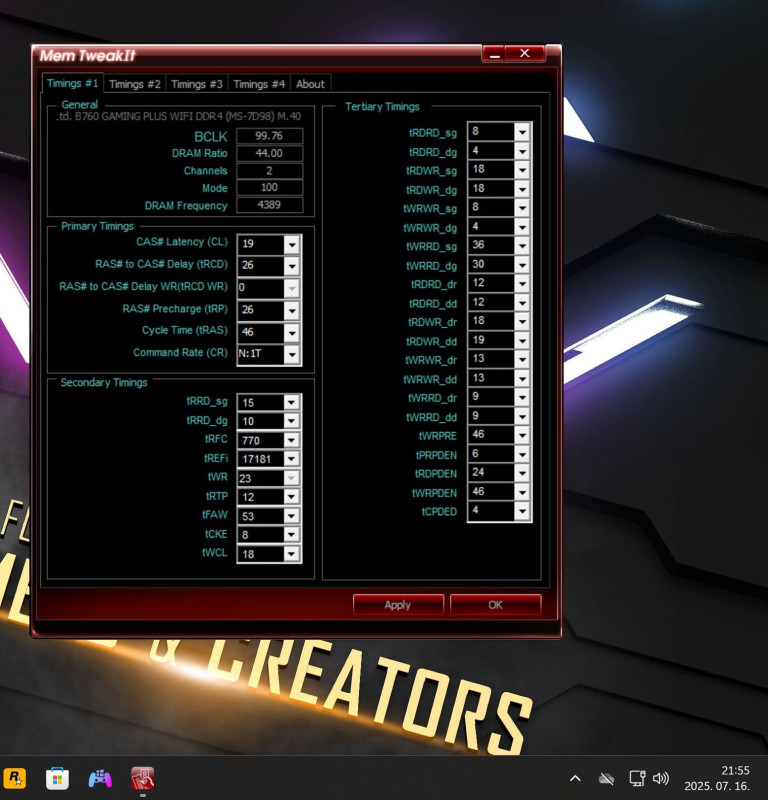
Task: Click DRAM Frequency field 4389
Action: tap(269, 205)
